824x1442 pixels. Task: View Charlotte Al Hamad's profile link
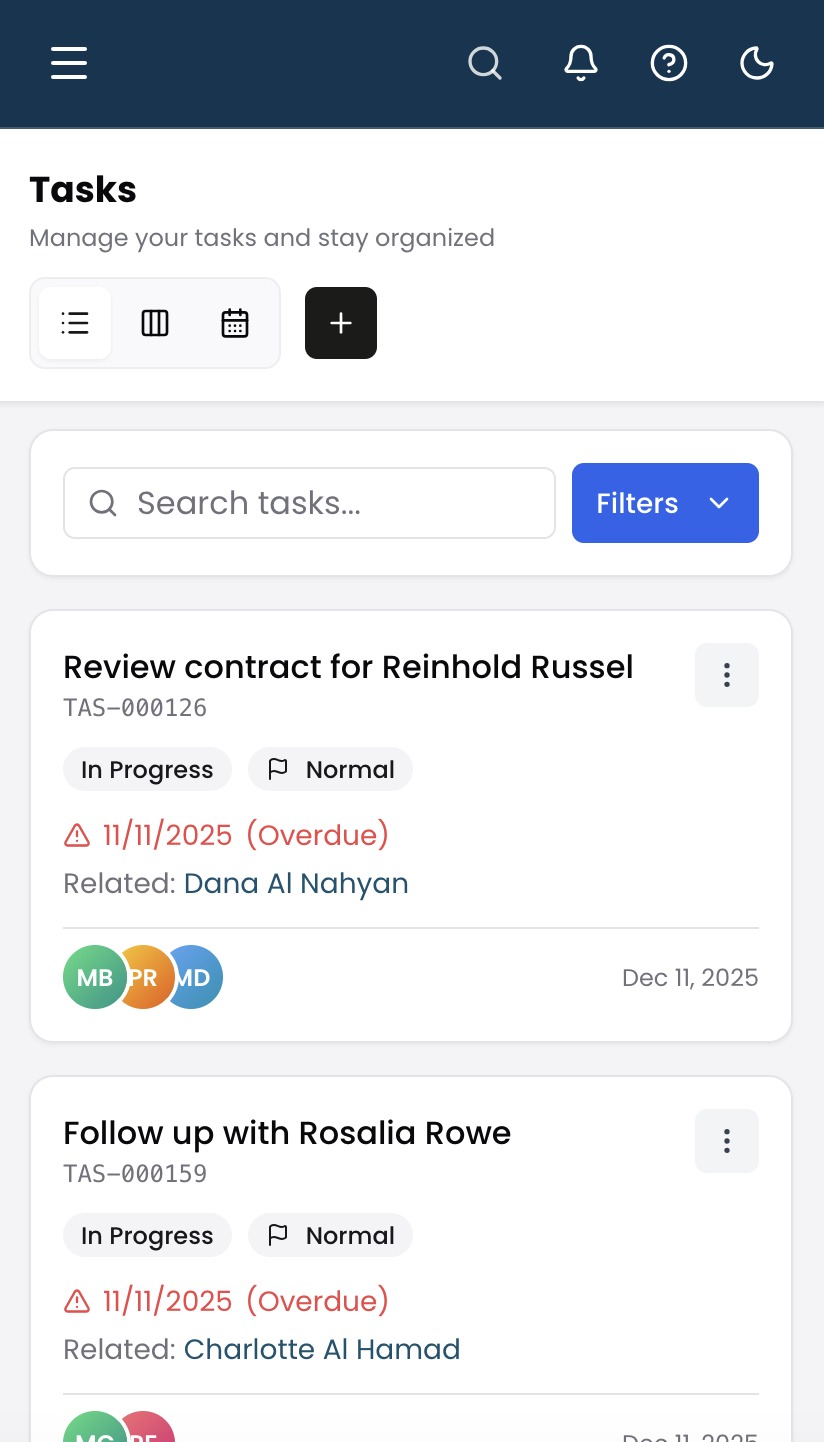pos(322,1349)
